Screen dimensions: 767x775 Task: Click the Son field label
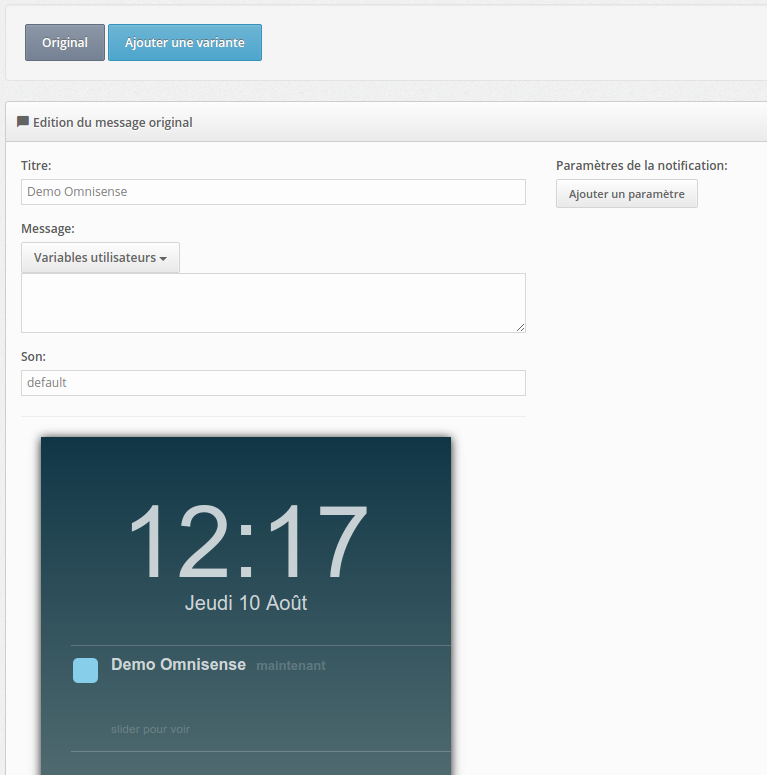[x=34, y=356]
